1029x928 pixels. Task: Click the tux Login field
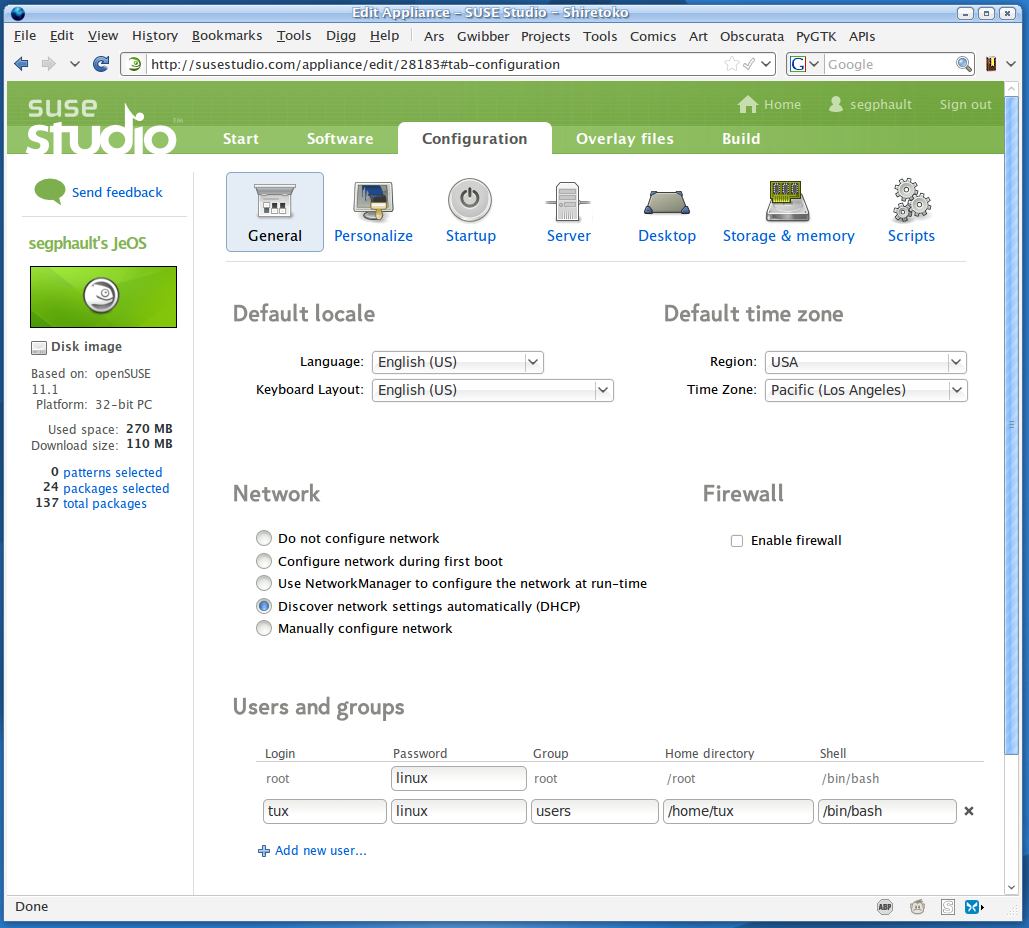point(324,811)
